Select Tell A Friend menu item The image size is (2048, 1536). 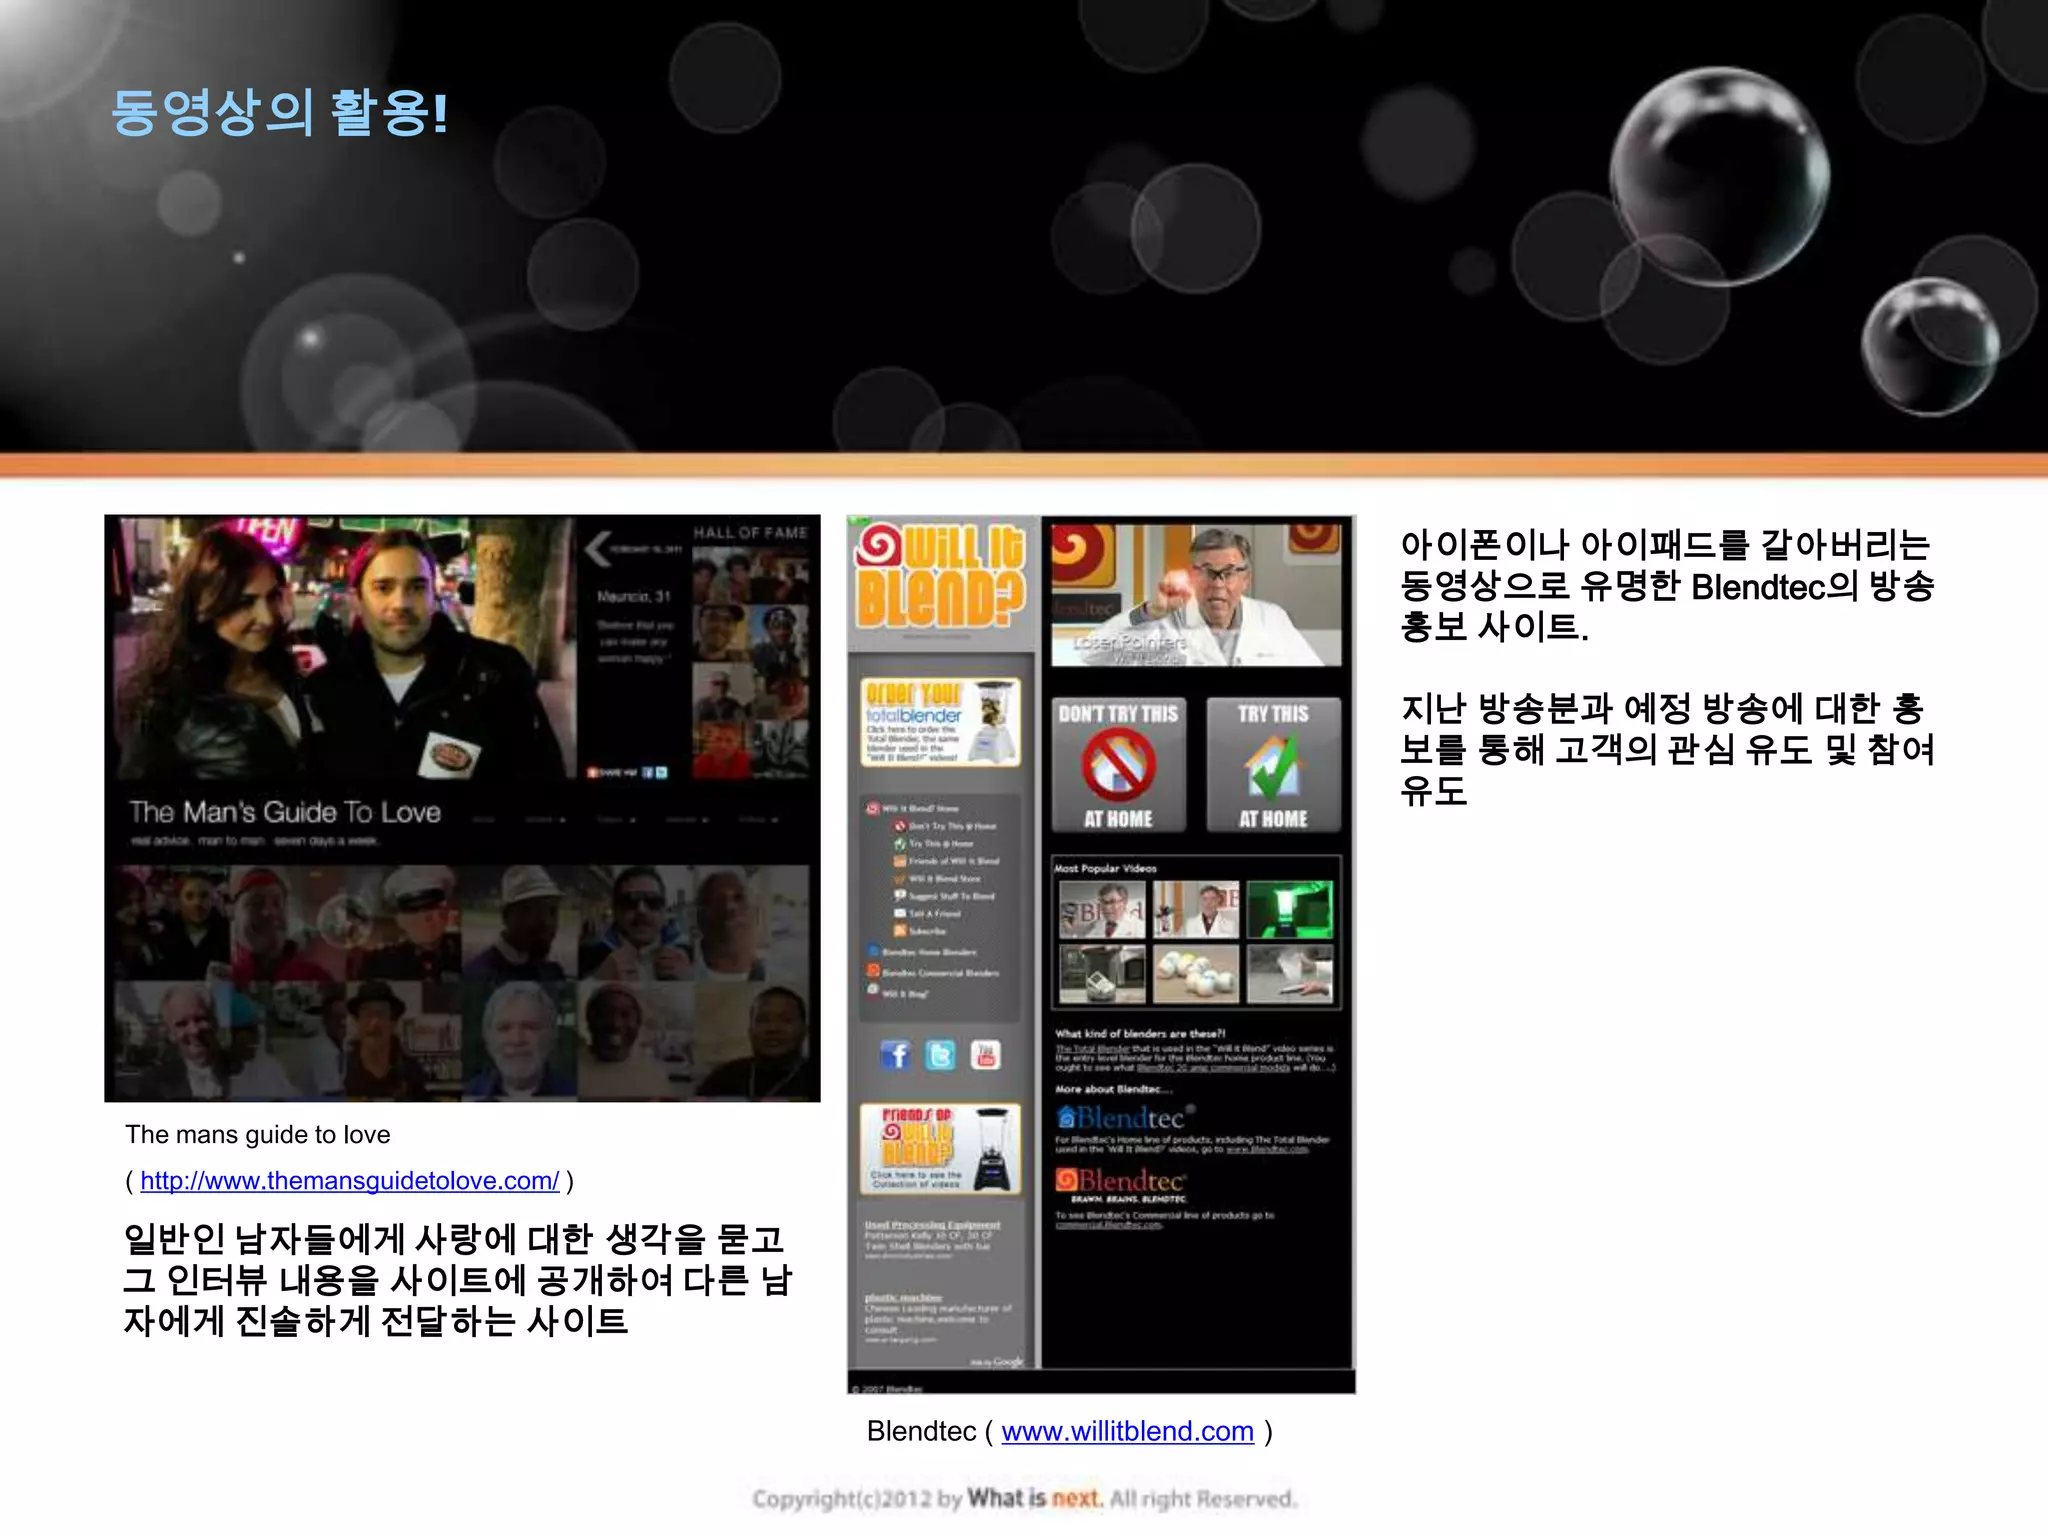tap(928, 914)
